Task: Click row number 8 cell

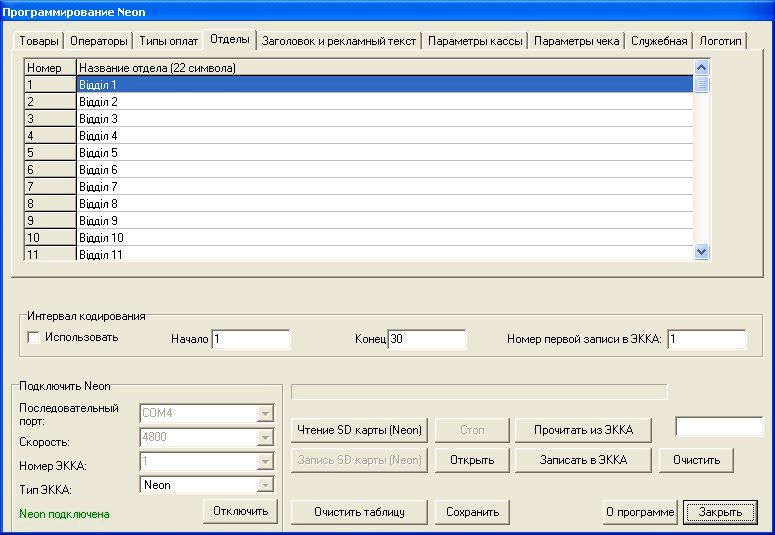Action: click(50, 204)
